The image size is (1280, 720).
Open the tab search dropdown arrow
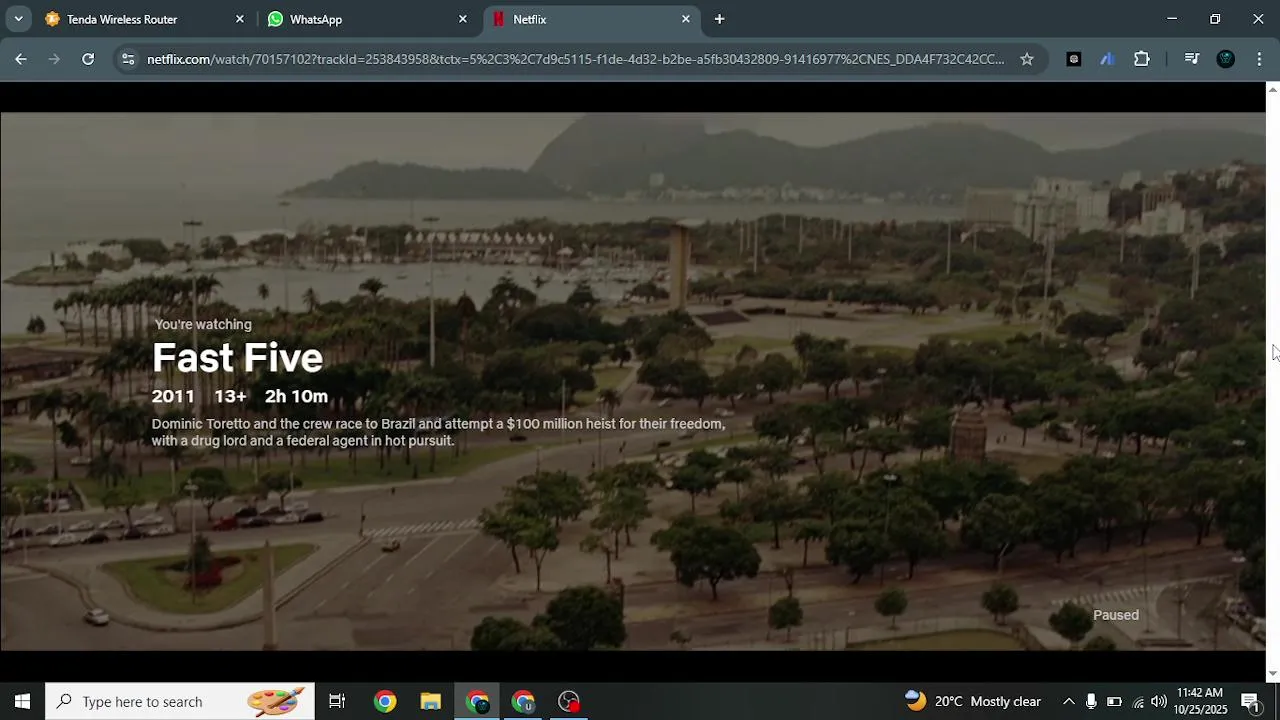coord(18,19)
